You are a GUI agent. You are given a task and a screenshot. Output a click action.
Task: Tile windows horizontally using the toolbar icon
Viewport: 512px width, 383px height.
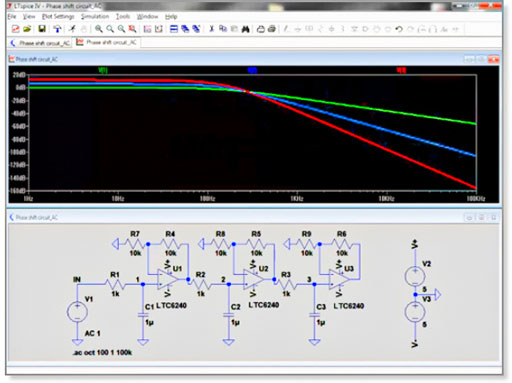pos(174,29)
